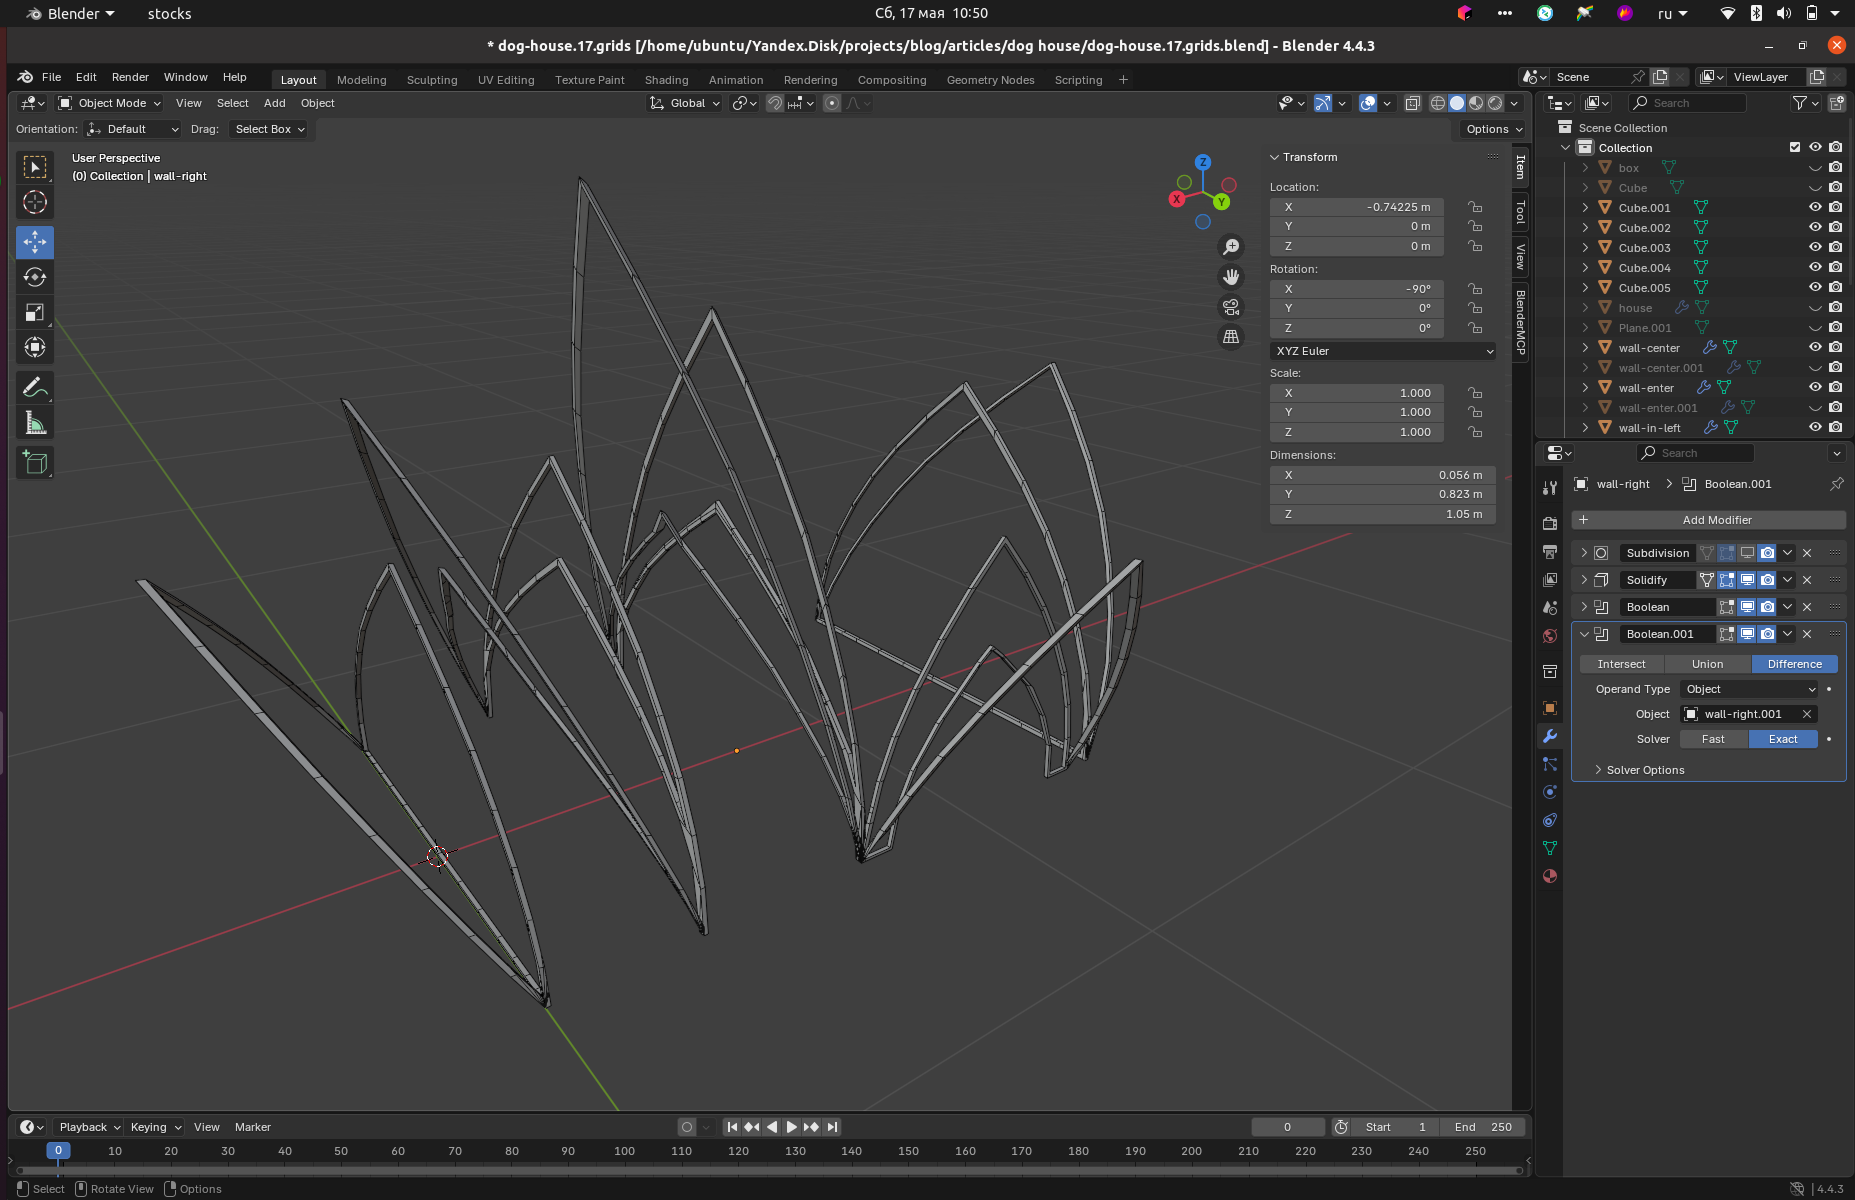Select the Add Cube tool
The width and height of the screenshot is (1855, 1200).
35,462
